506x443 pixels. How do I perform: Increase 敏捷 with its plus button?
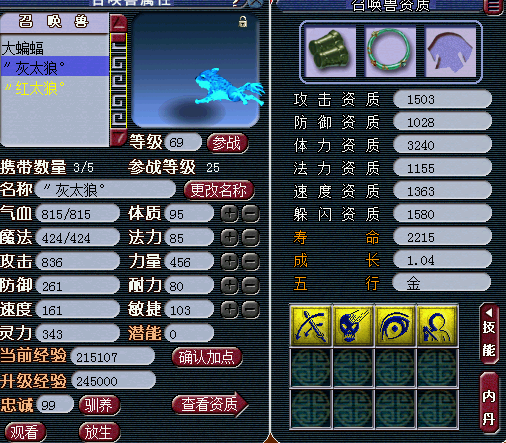click(230, 310)
